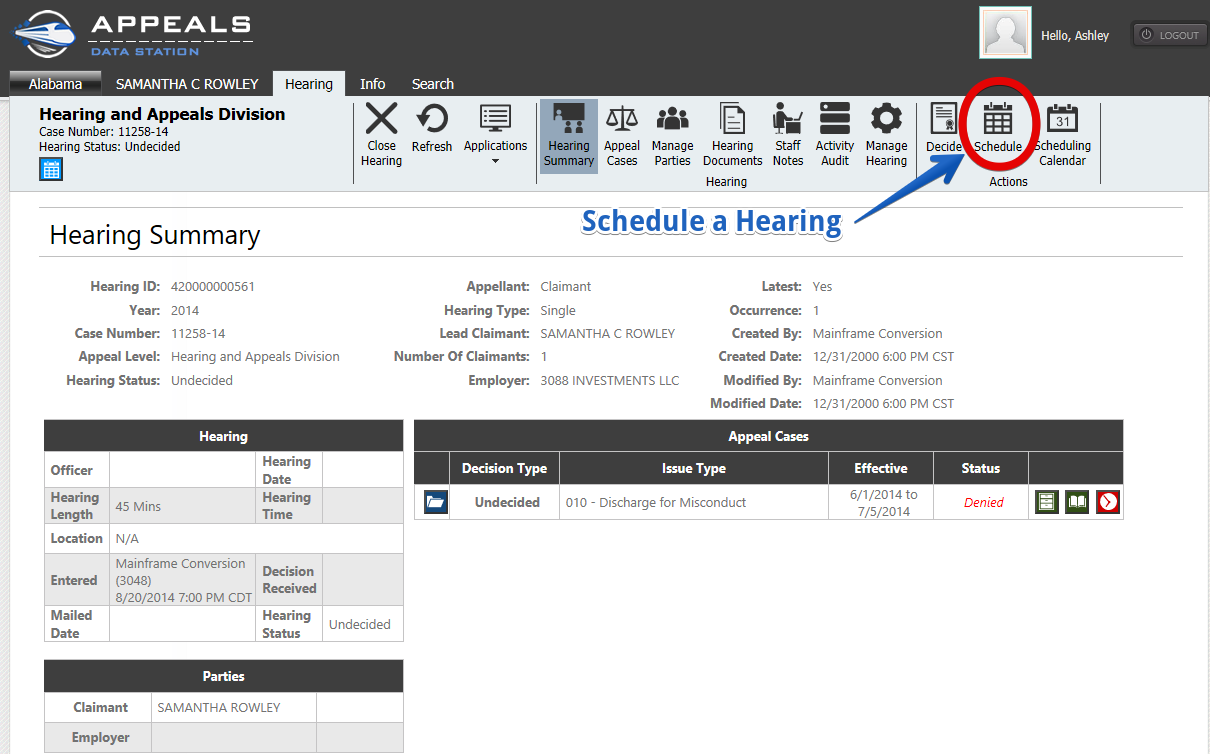Viewport: 1210px width, 754px height.
Task: Log out using the LOGOUT button
Action: pyautogui.click(x=1170, y=35)
